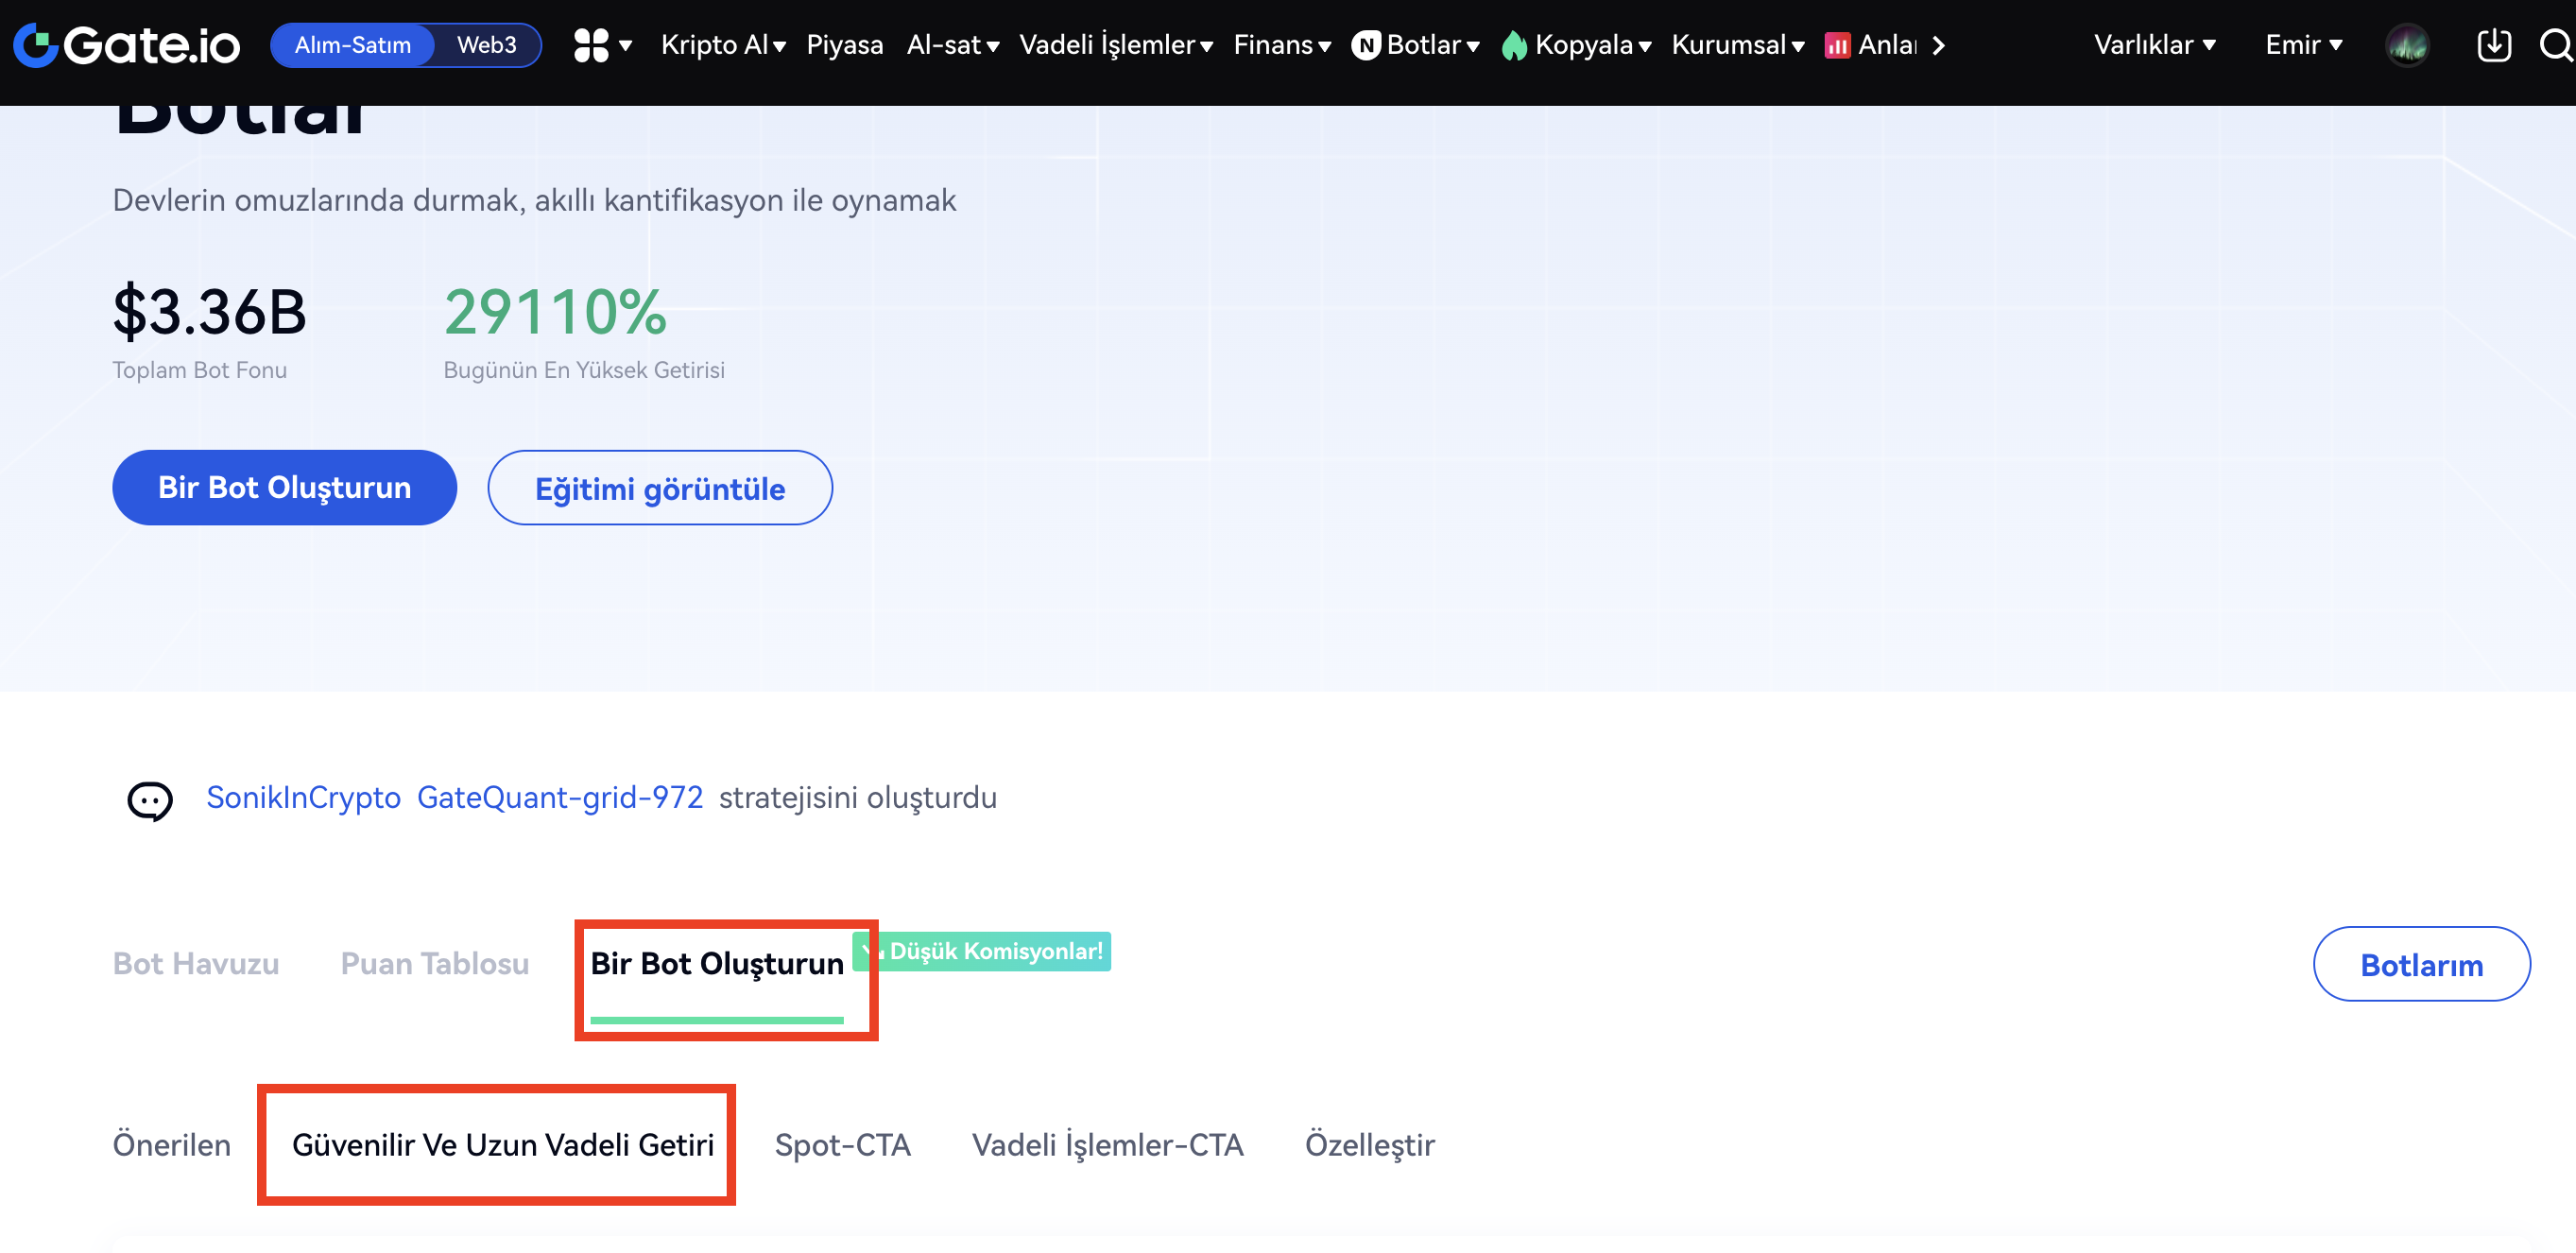Image resolution: width=2576 pixels, height=1253 pixels.
Task: Click the chat bubble announcement icon
Action: coord(150,800)
